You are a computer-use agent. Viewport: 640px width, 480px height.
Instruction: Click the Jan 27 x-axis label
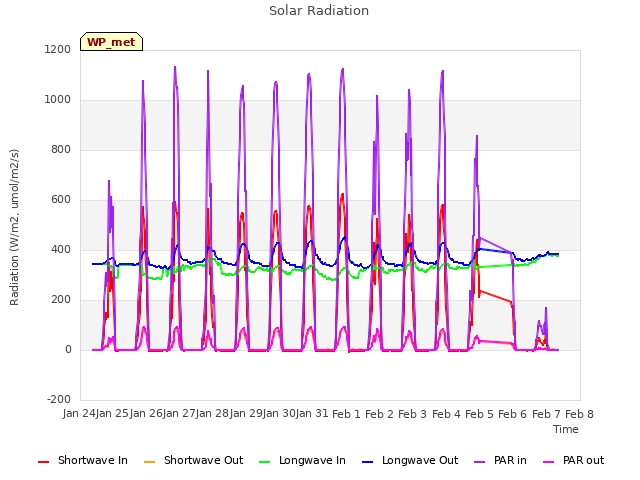179,414
